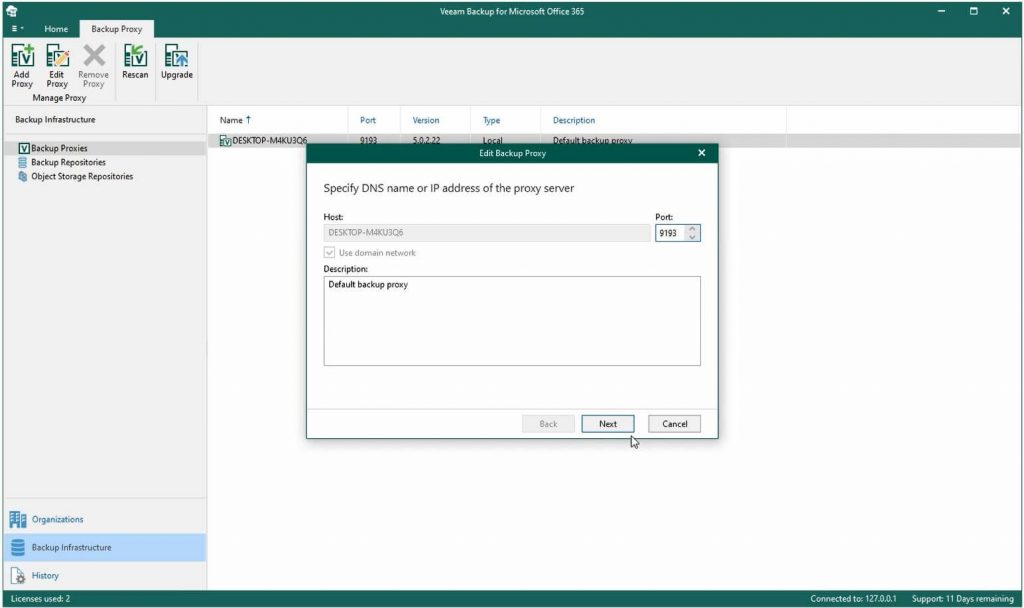Click the Host field in the dialog
The width and height of the screenshot is (1024, 608).
tap(487, 232)
